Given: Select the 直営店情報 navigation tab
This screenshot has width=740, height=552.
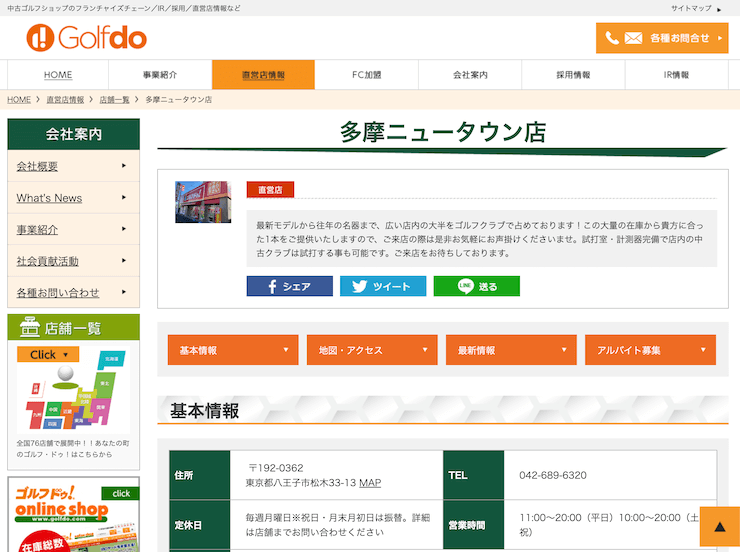Looking at the screenshot, I should coord(263,75).
